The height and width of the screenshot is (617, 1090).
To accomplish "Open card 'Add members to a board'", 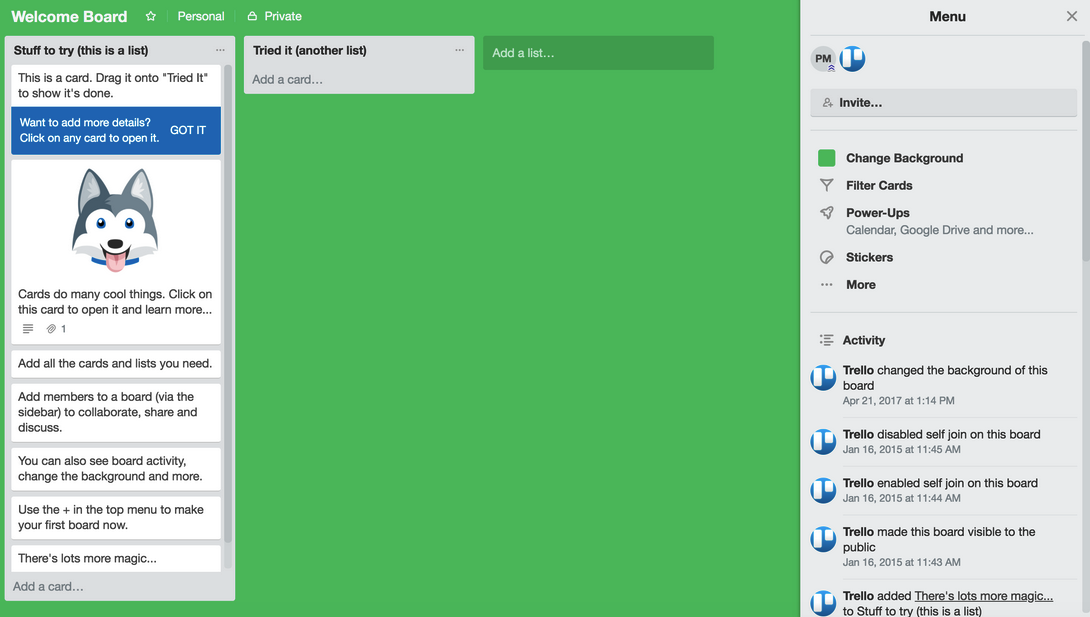I will [x=116, y=412].
